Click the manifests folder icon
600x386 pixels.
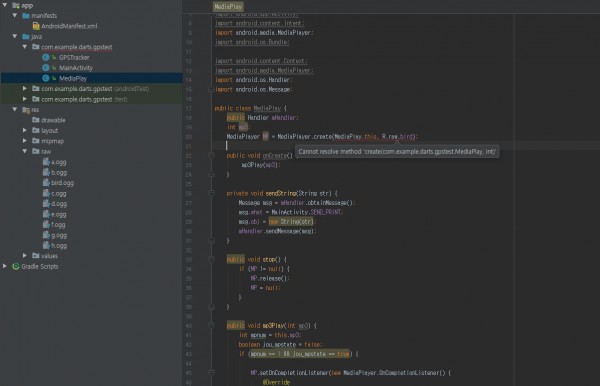click(x=26, y=16)
